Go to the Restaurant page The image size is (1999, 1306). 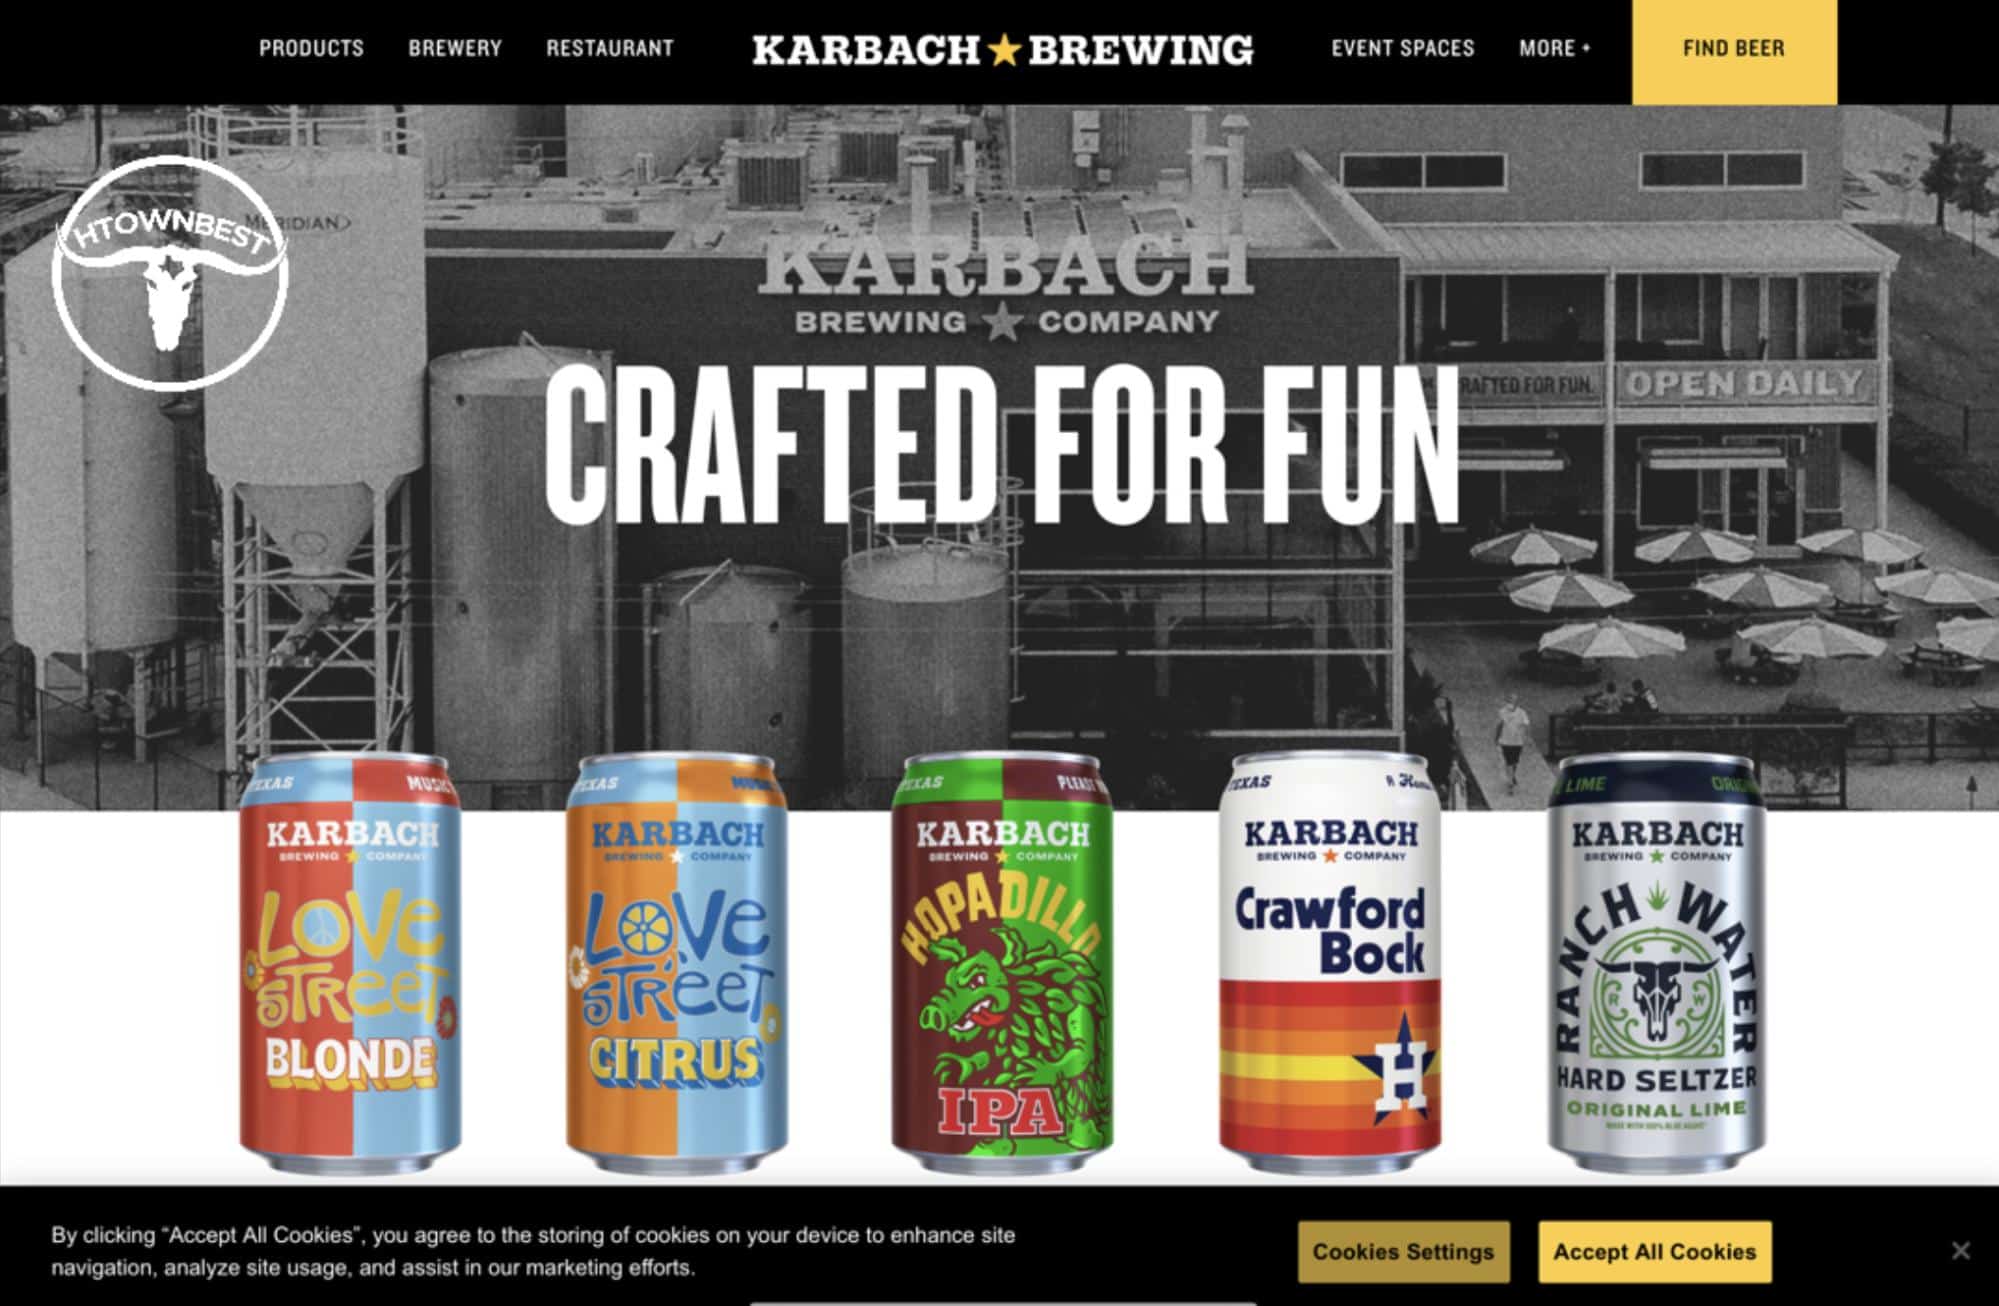[610, 48]
